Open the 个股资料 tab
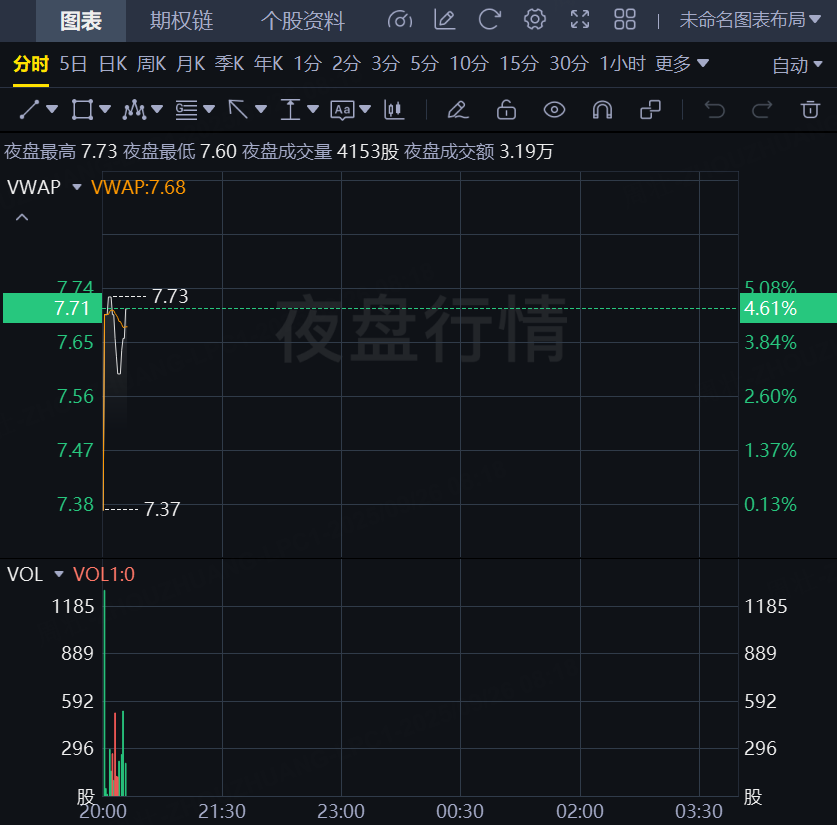 pyautogui.click(x=302, y=21)
